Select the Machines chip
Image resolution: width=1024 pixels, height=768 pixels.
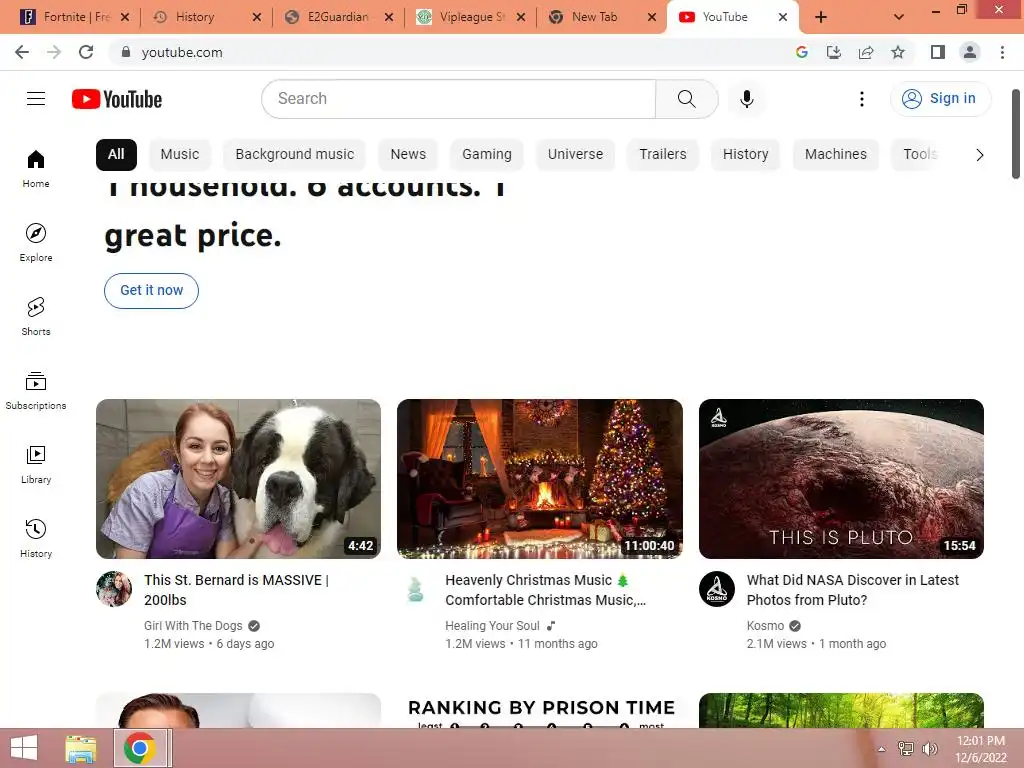click(x=836, y=155)
